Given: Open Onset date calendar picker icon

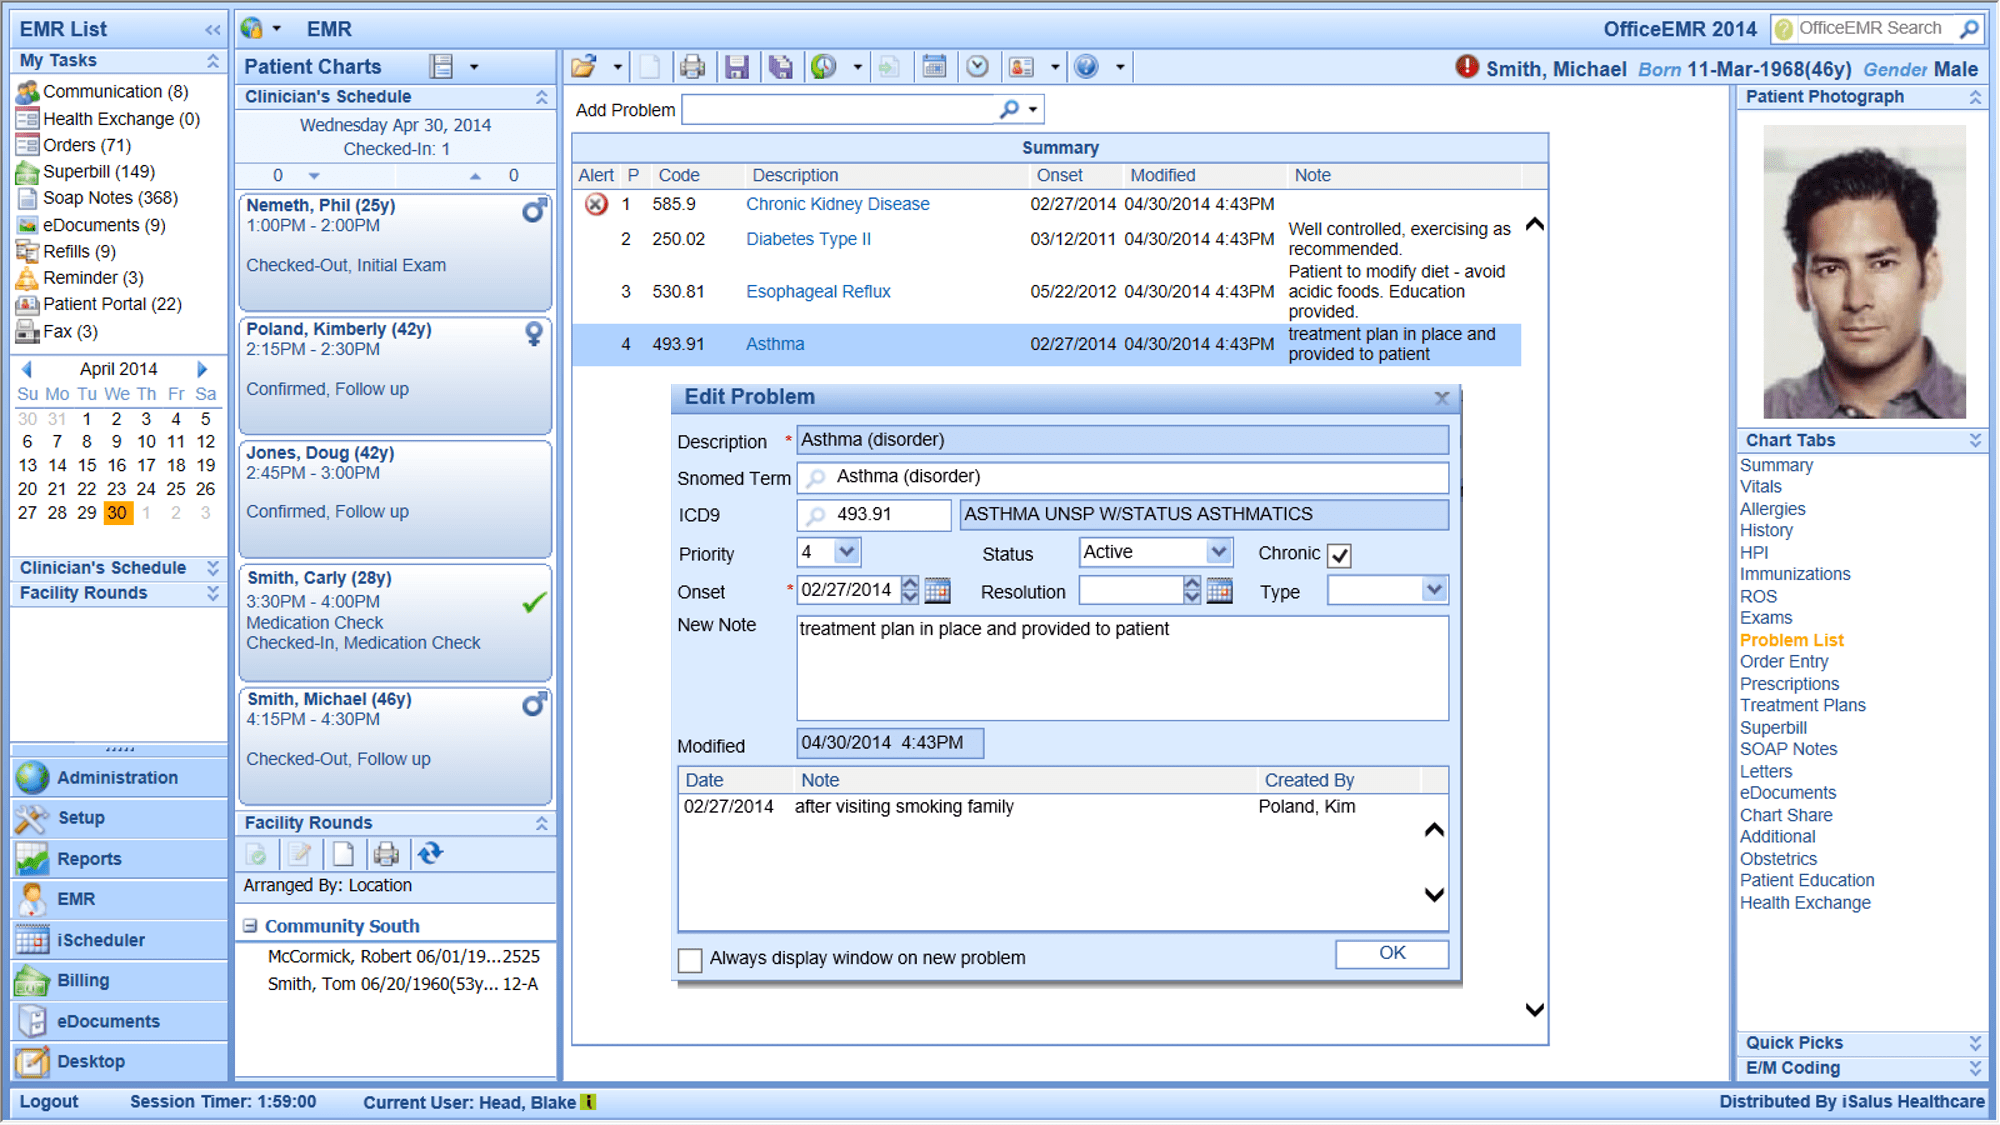Looking at the screenshot, I should click(937, 591).
